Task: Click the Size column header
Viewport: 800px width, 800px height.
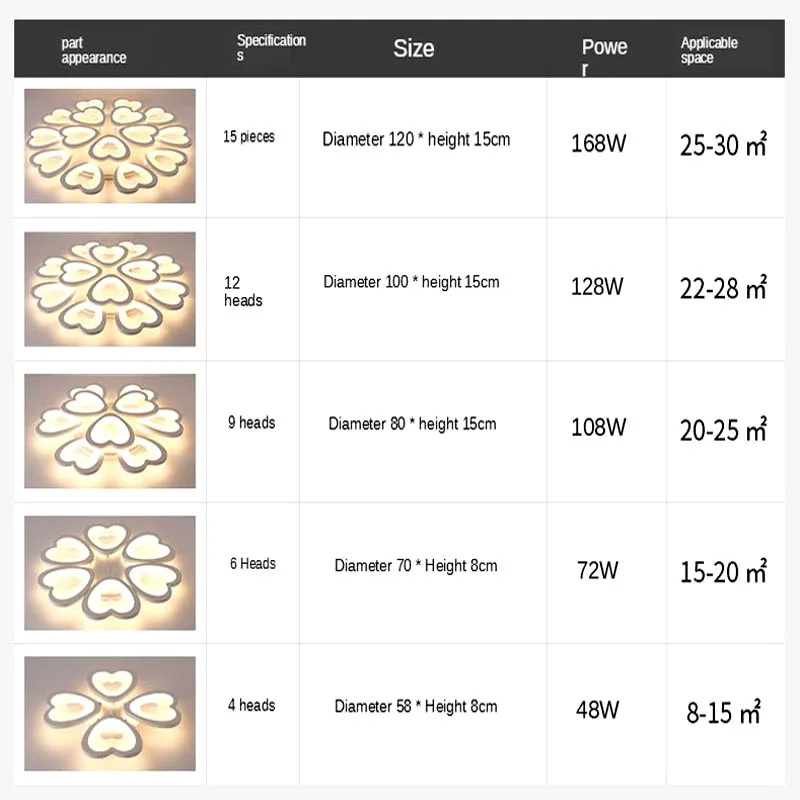Action: pos(413,48)
